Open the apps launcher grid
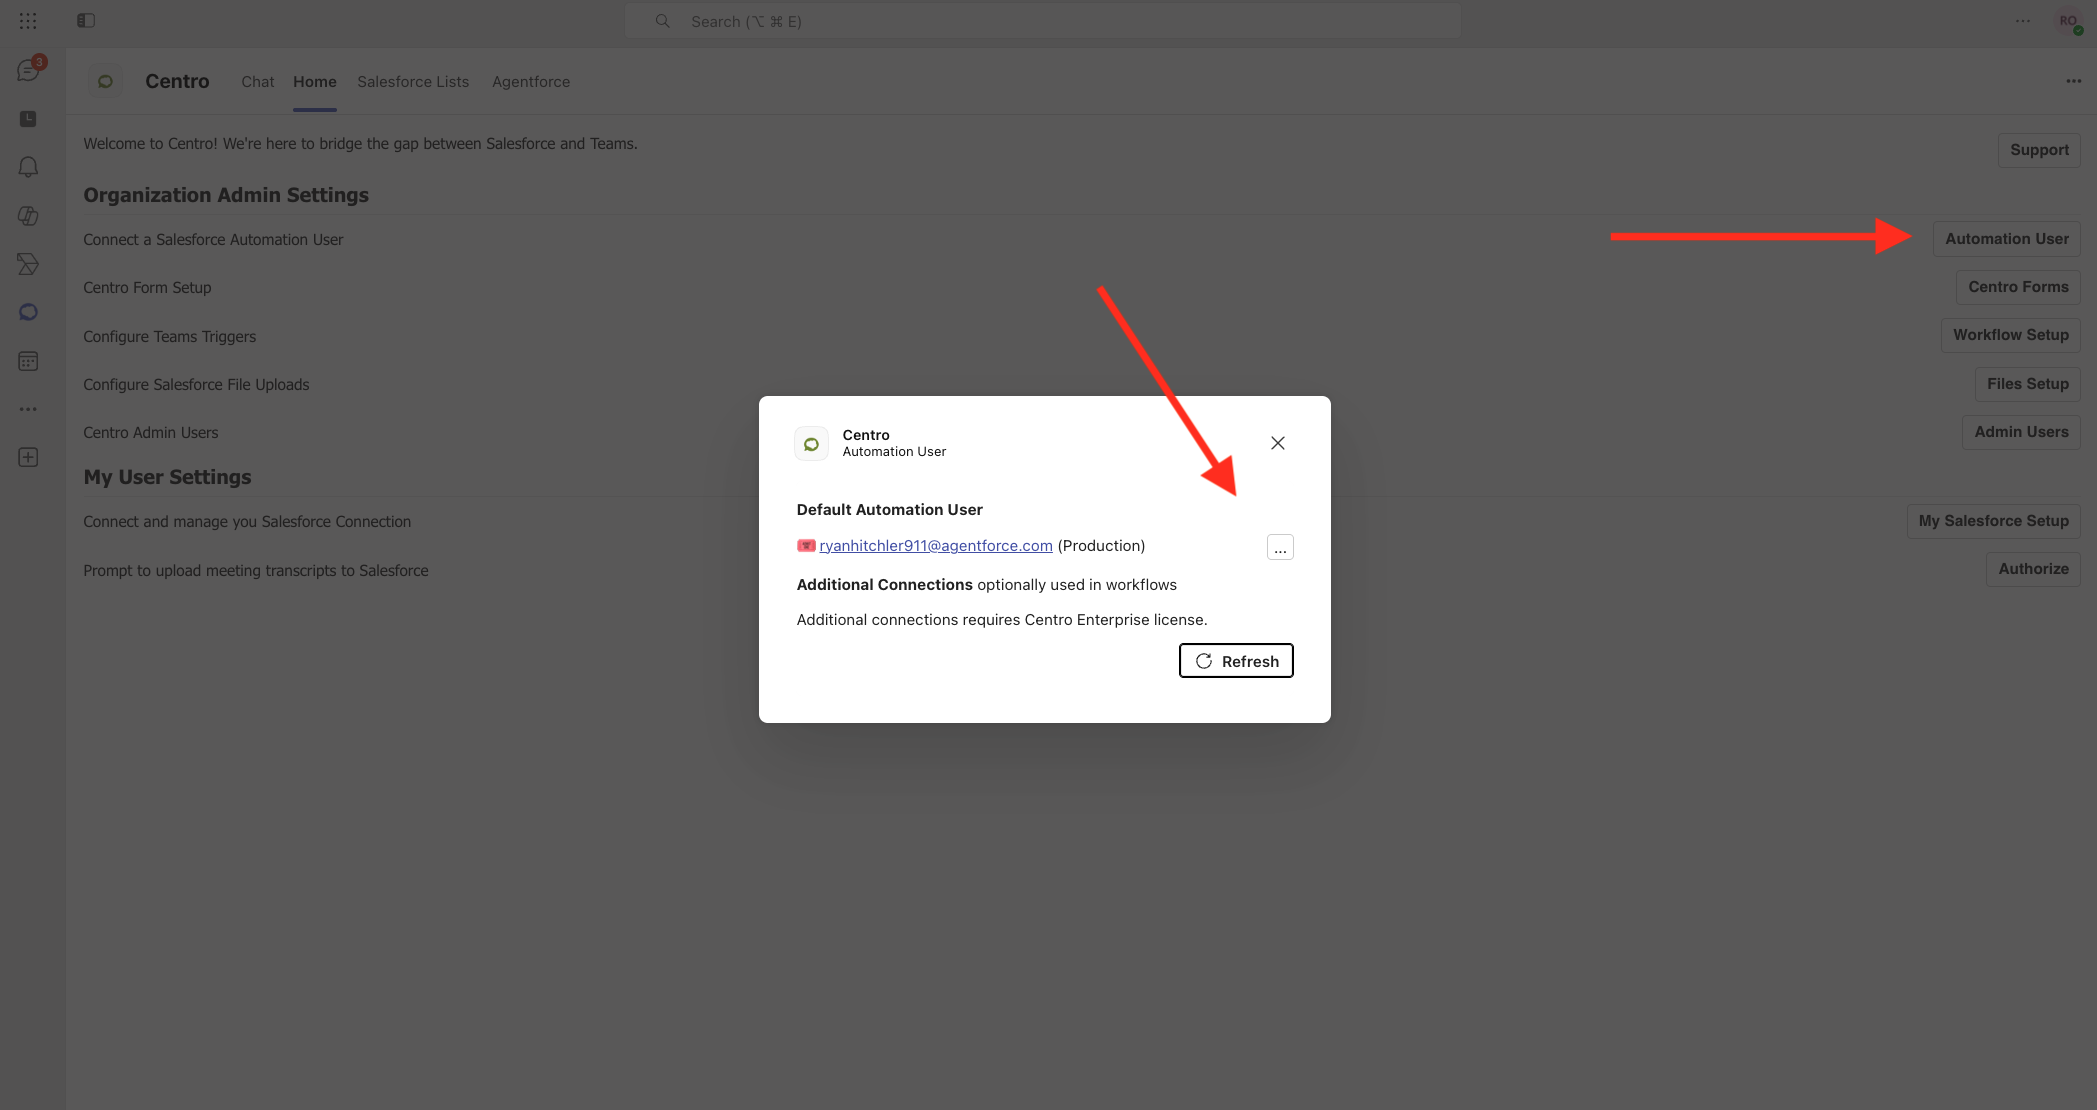The width and height of the screenshot is (2097, 1110). click(28, 21)
